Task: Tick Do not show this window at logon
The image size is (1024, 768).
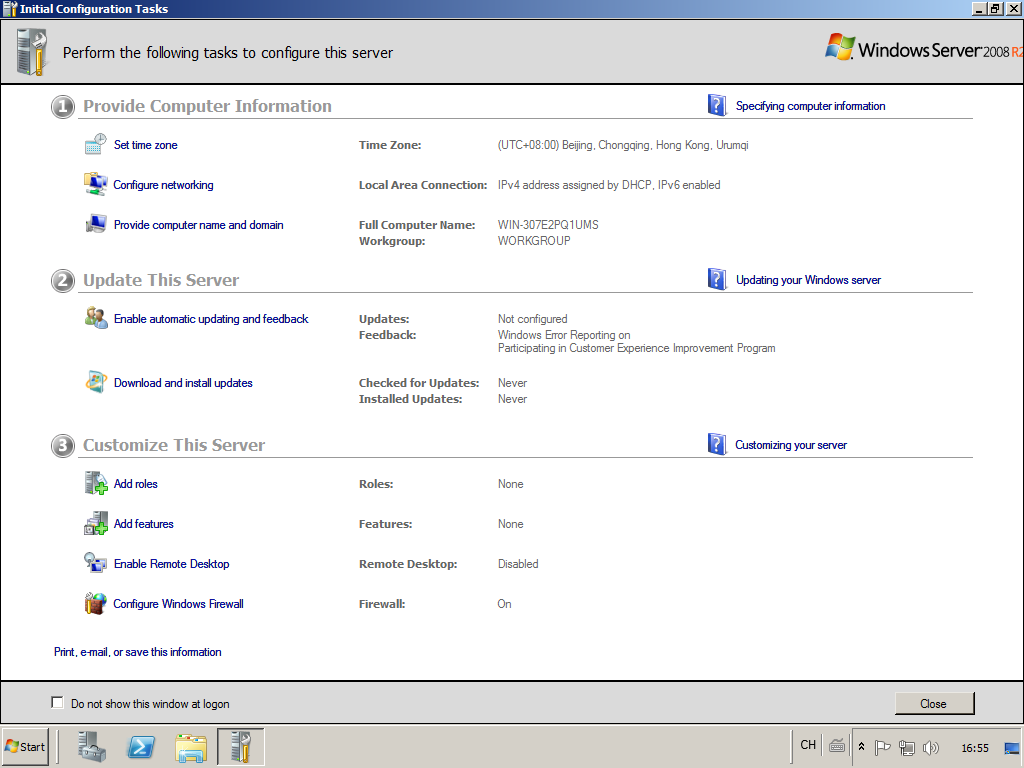Action: coord(57,703)
